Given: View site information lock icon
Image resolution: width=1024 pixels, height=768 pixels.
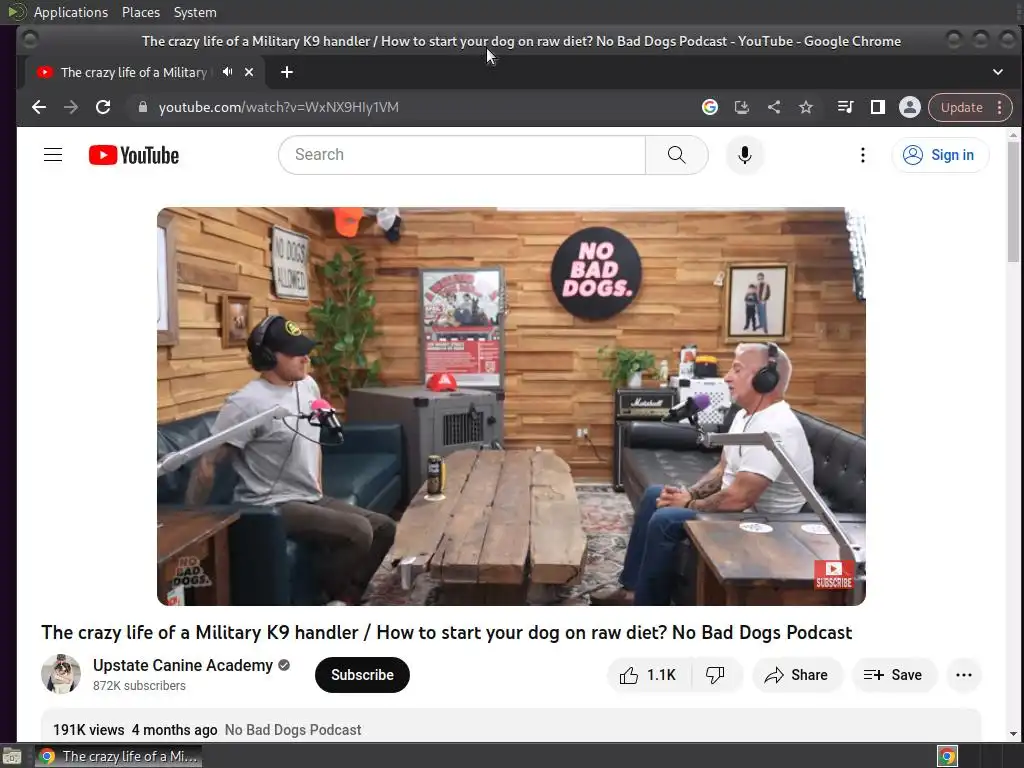Looking at the screenshot, I should coord(142,107).
